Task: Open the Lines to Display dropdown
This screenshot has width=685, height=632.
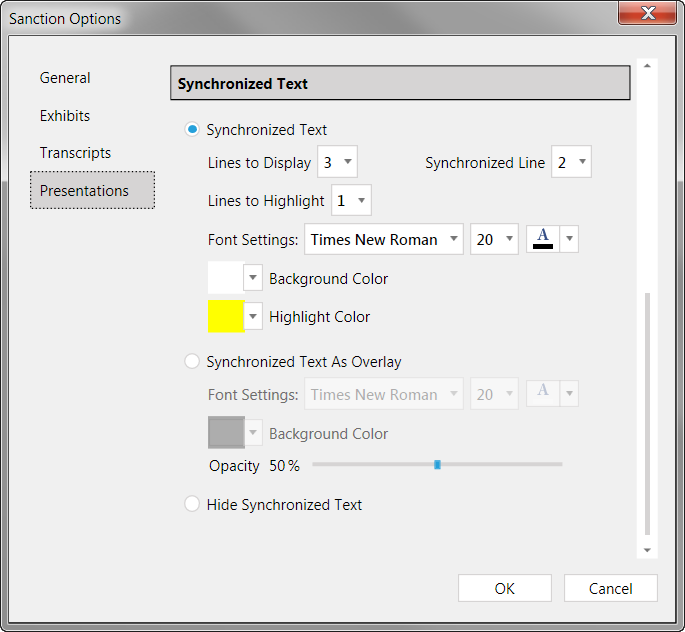Action: click(x=337, y=162)
